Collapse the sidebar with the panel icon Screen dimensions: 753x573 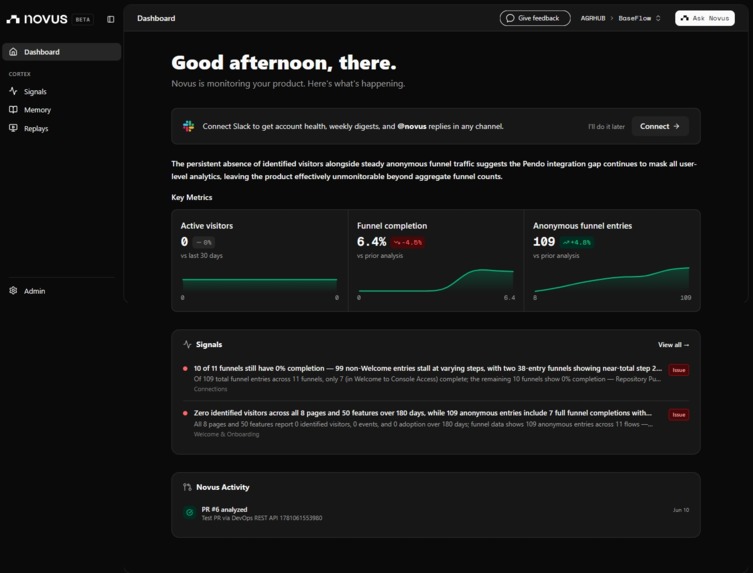pyautogui.click(x=110, y=19)
